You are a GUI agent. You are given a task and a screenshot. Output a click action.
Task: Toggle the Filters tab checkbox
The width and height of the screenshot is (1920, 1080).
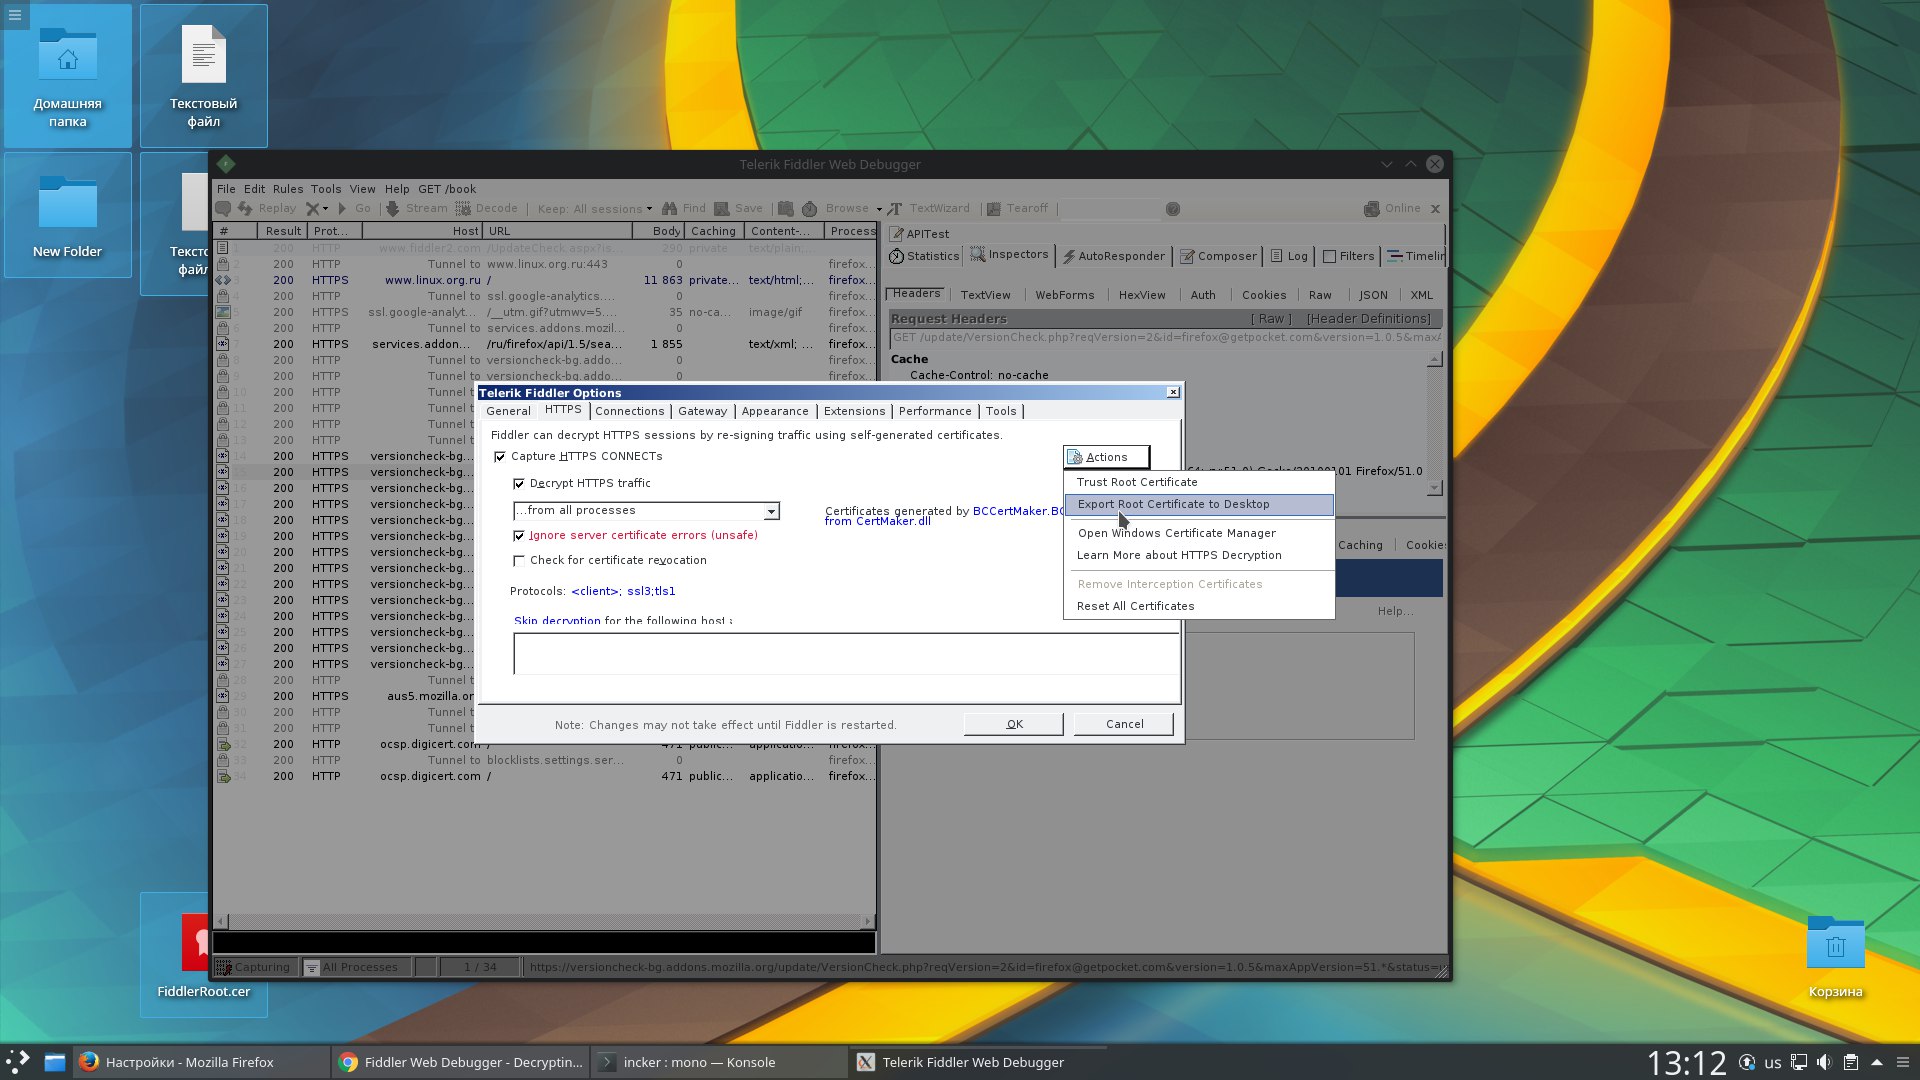pyautogui.click(x=1329, y=257)
